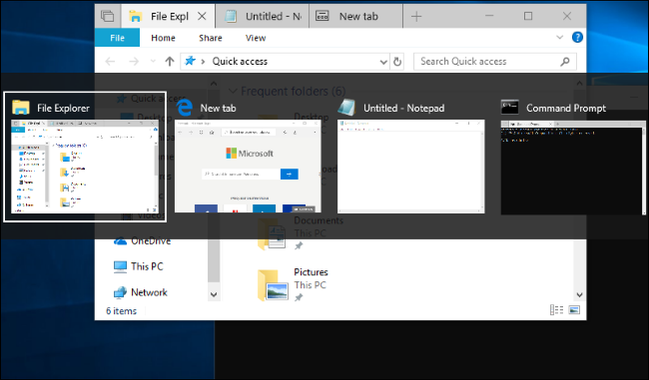649x380 pixels.
Task: Open the address bar history dropdown
Action: point(383,62)
